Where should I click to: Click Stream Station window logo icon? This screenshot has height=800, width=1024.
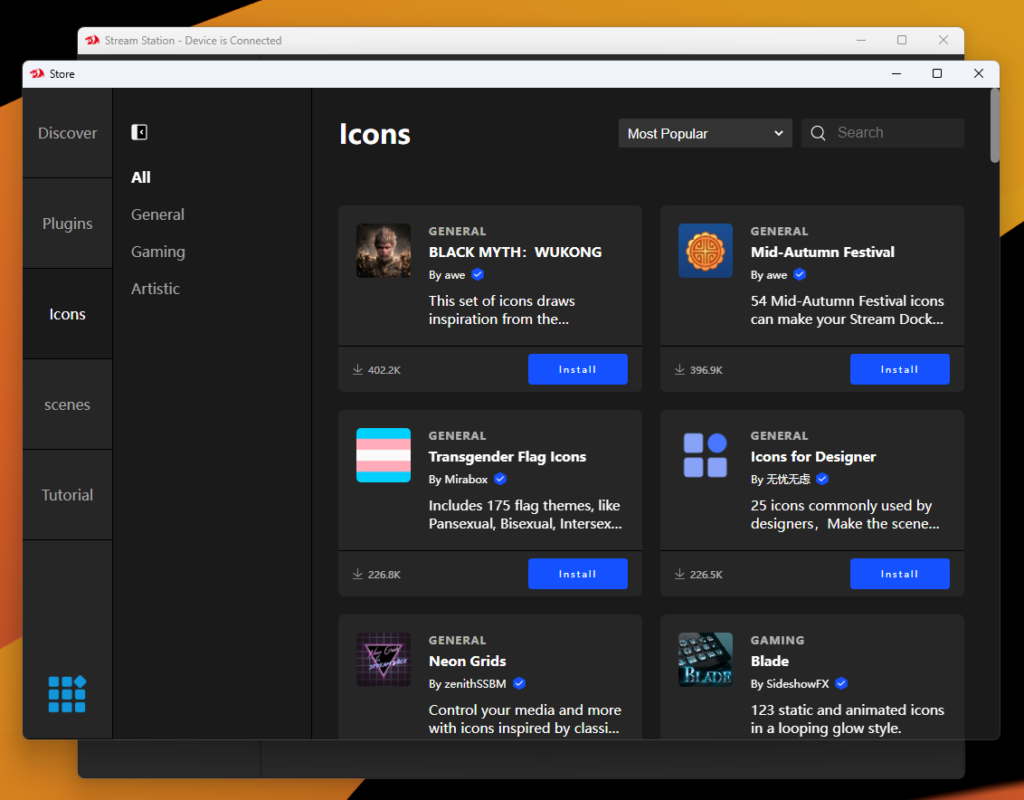93,40
